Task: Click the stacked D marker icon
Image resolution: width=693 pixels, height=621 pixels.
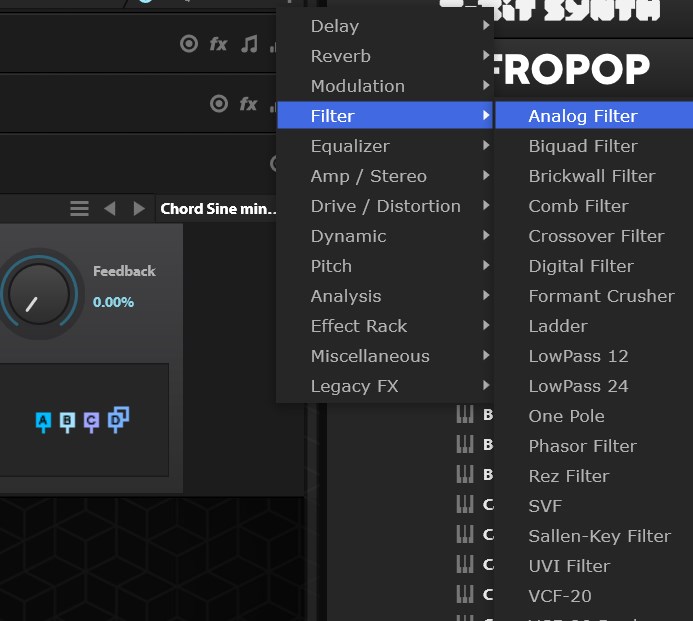Action: point(118,419)
